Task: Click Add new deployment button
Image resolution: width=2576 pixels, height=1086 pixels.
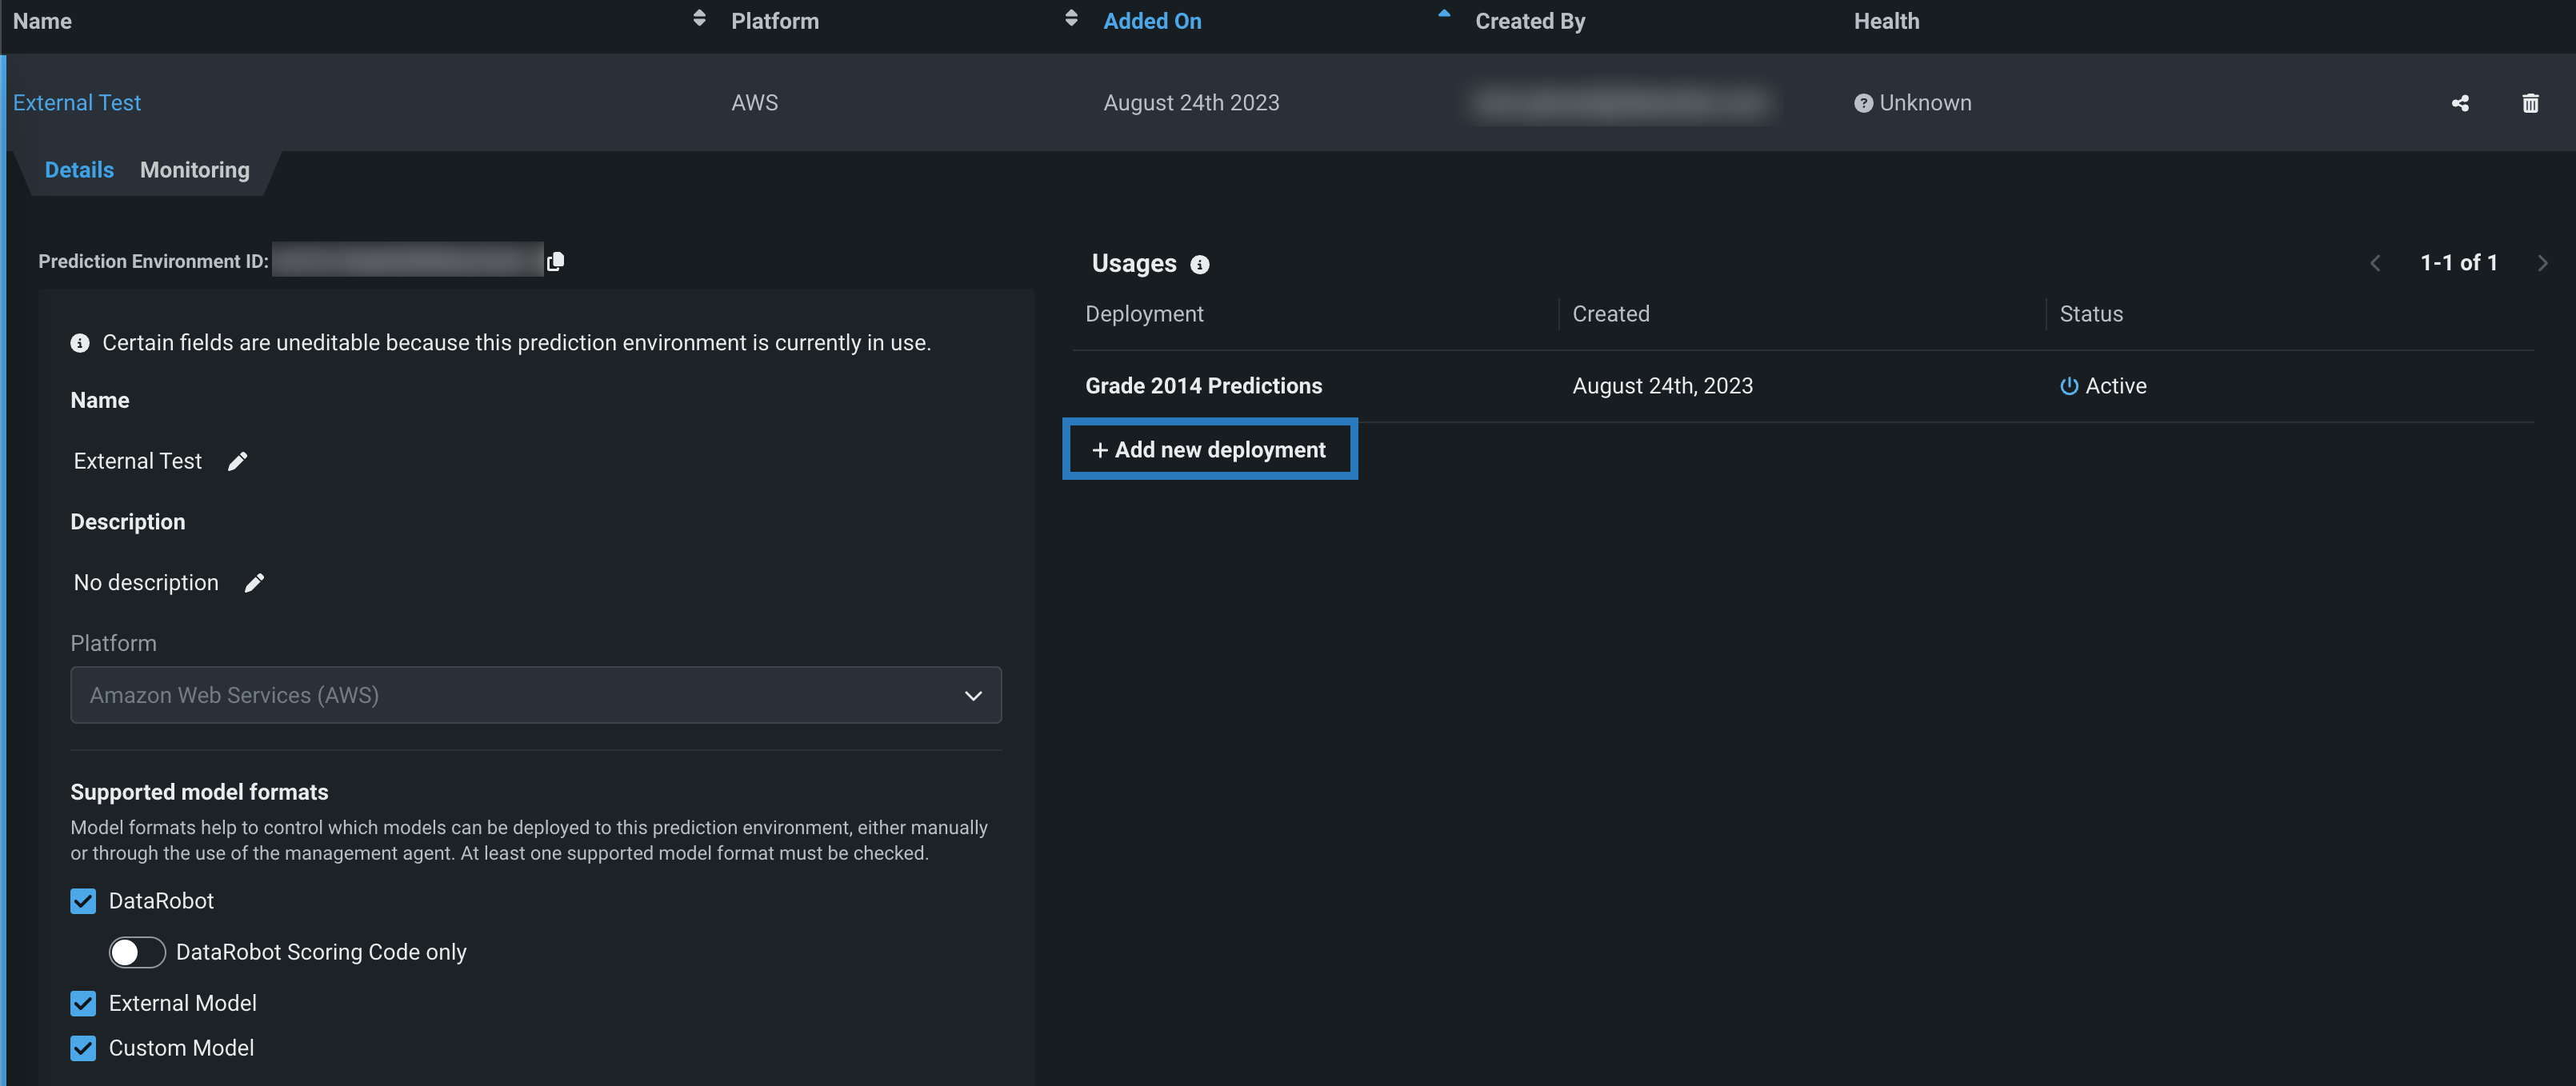Action: 1209,450
